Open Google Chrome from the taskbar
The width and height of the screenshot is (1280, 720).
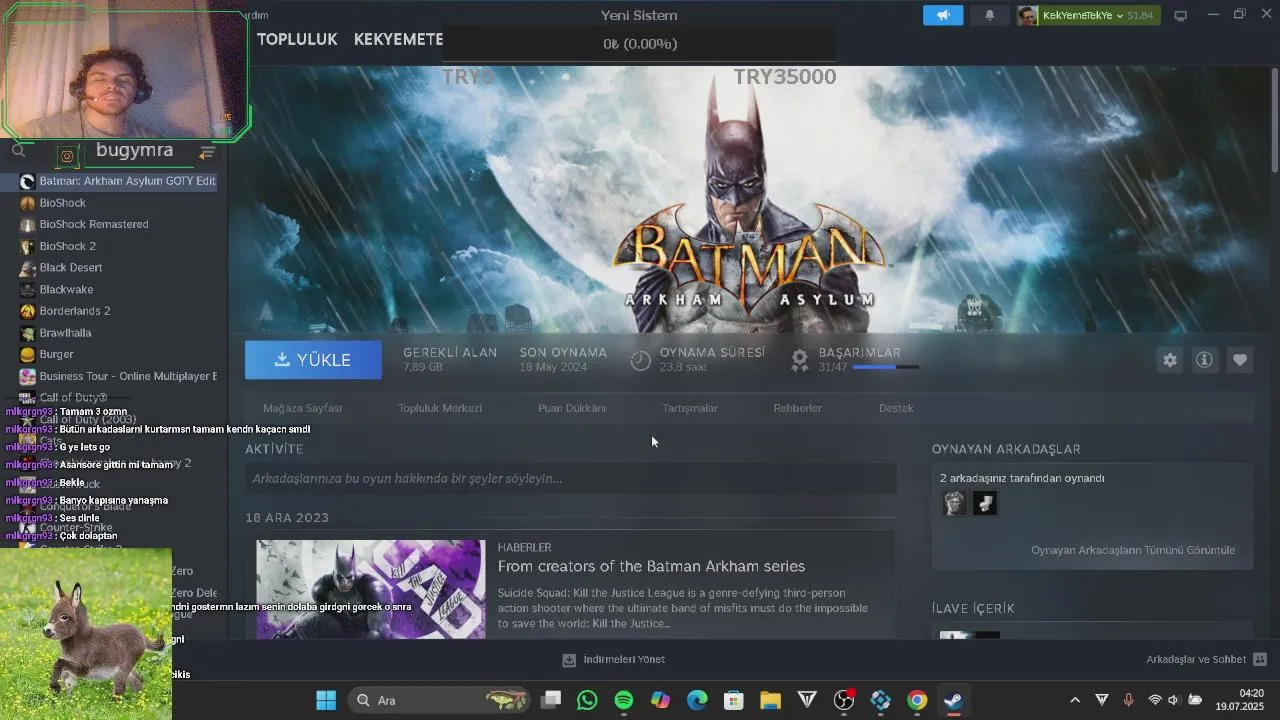point(917,700)
